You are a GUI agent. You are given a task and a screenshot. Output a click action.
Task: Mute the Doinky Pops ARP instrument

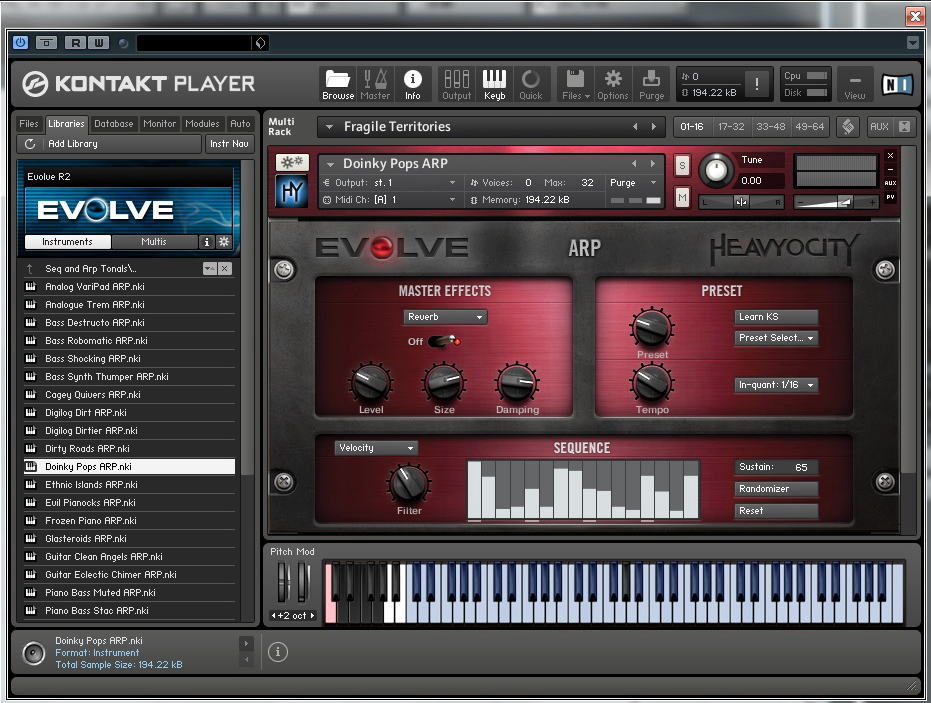tap(682, 197)
